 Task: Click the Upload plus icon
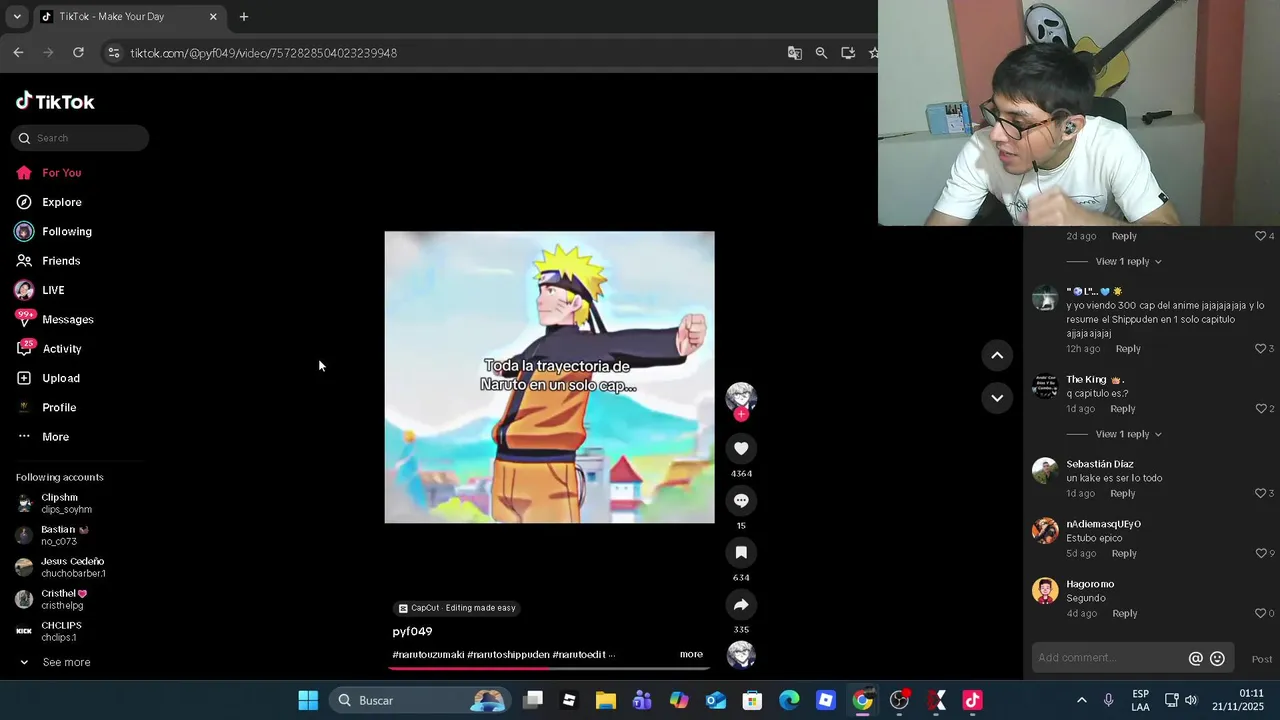point(24,378)
